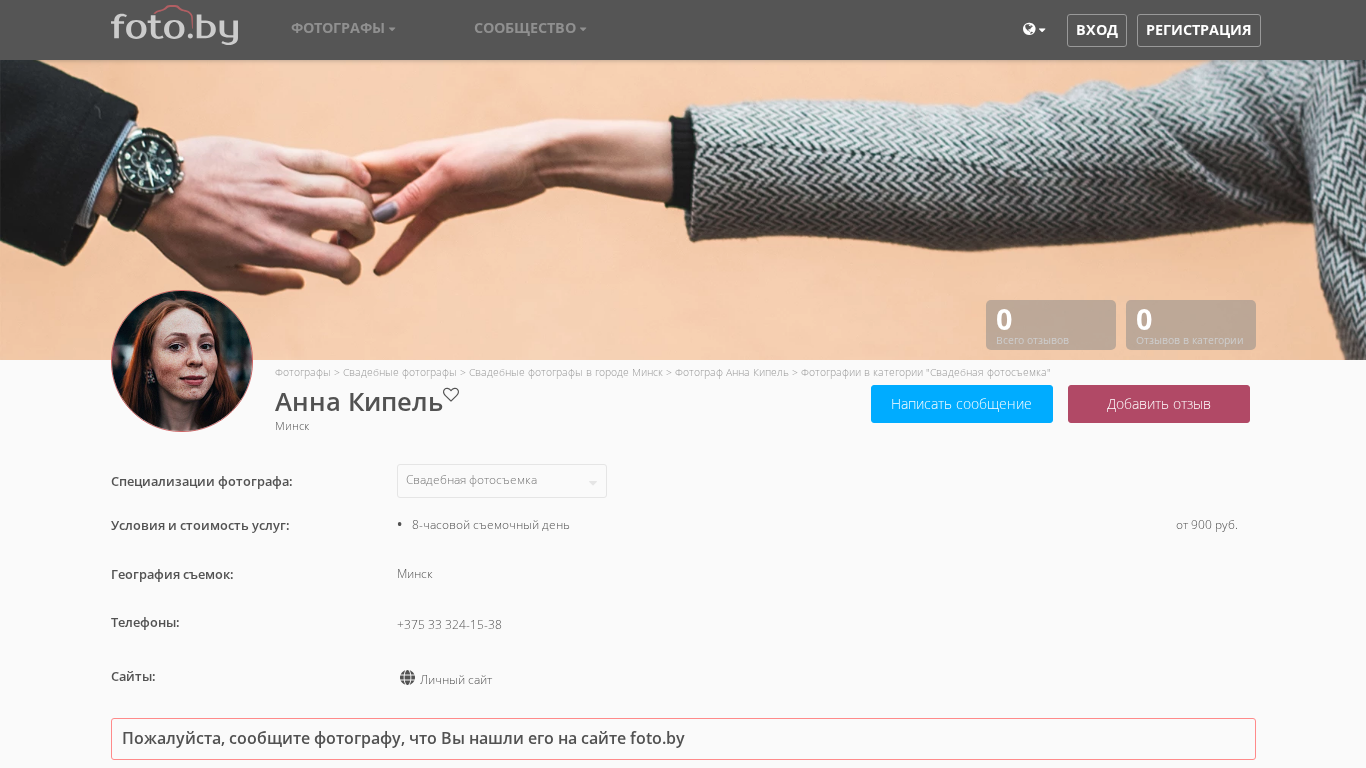Open the globe language selector
This screenshot has width=1366, height=768.
click(x=1034, y=30)
